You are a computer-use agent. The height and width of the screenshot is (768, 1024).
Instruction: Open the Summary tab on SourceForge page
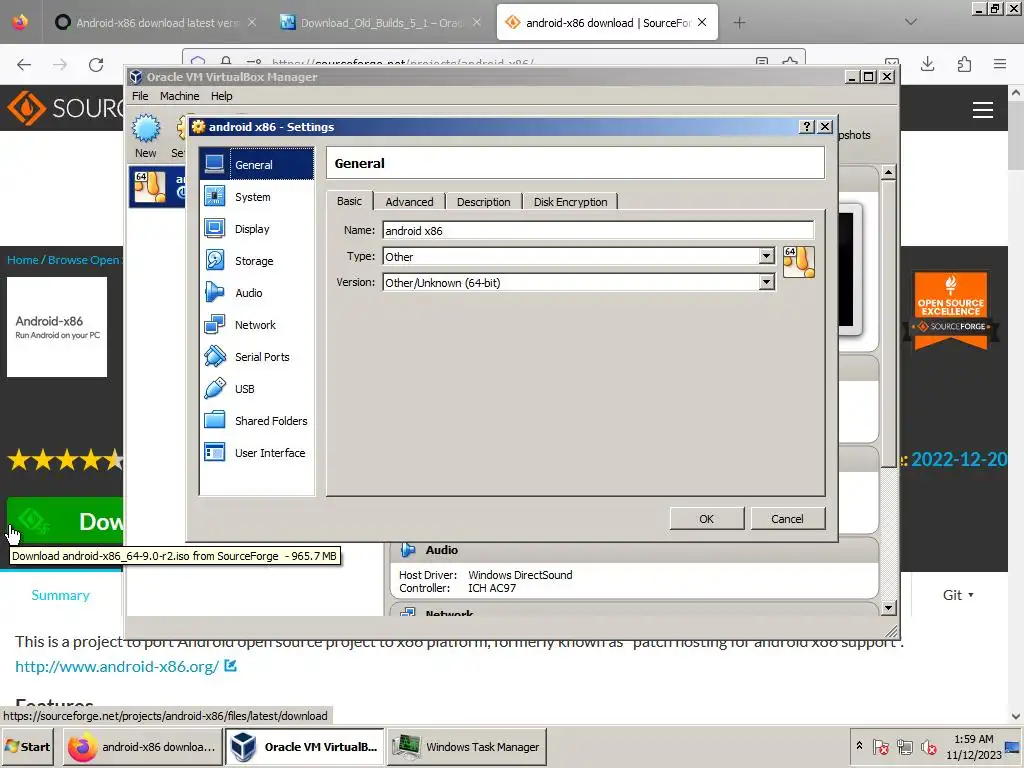click(61, 595)
